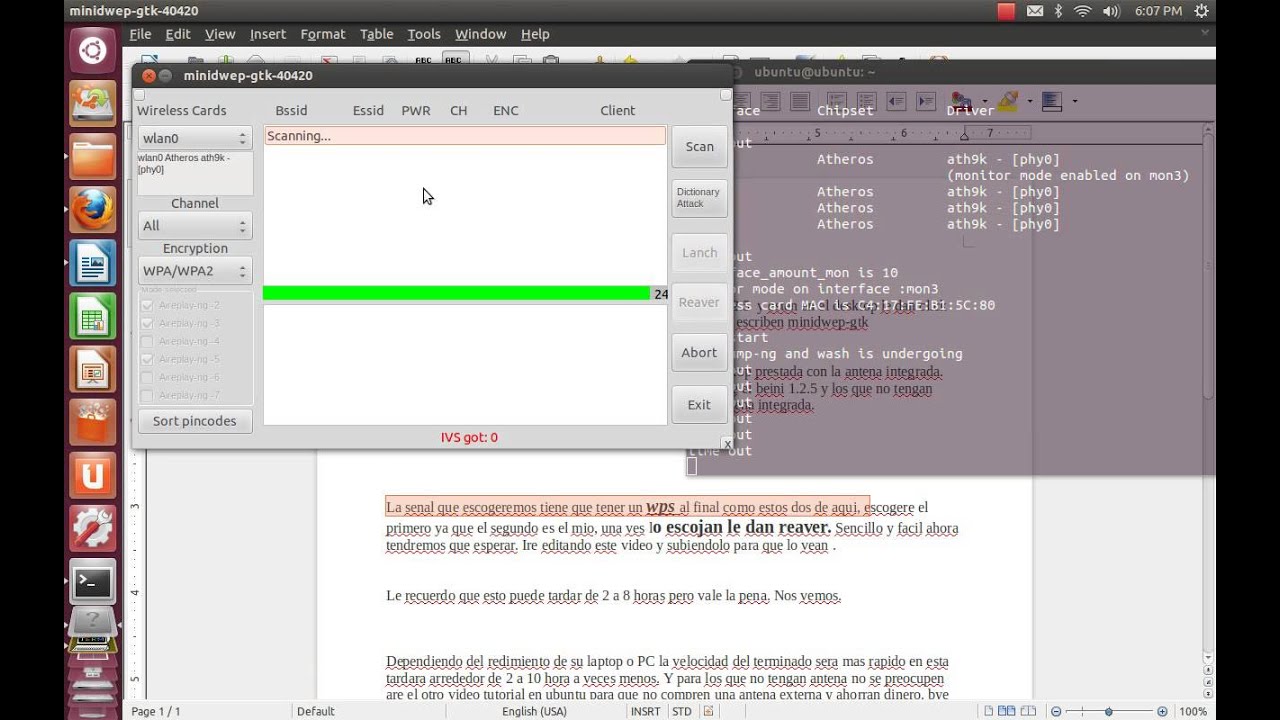Click the red indicator in the top panel
Viewport: 1280px width, 720px height.
coord(1006,11)
